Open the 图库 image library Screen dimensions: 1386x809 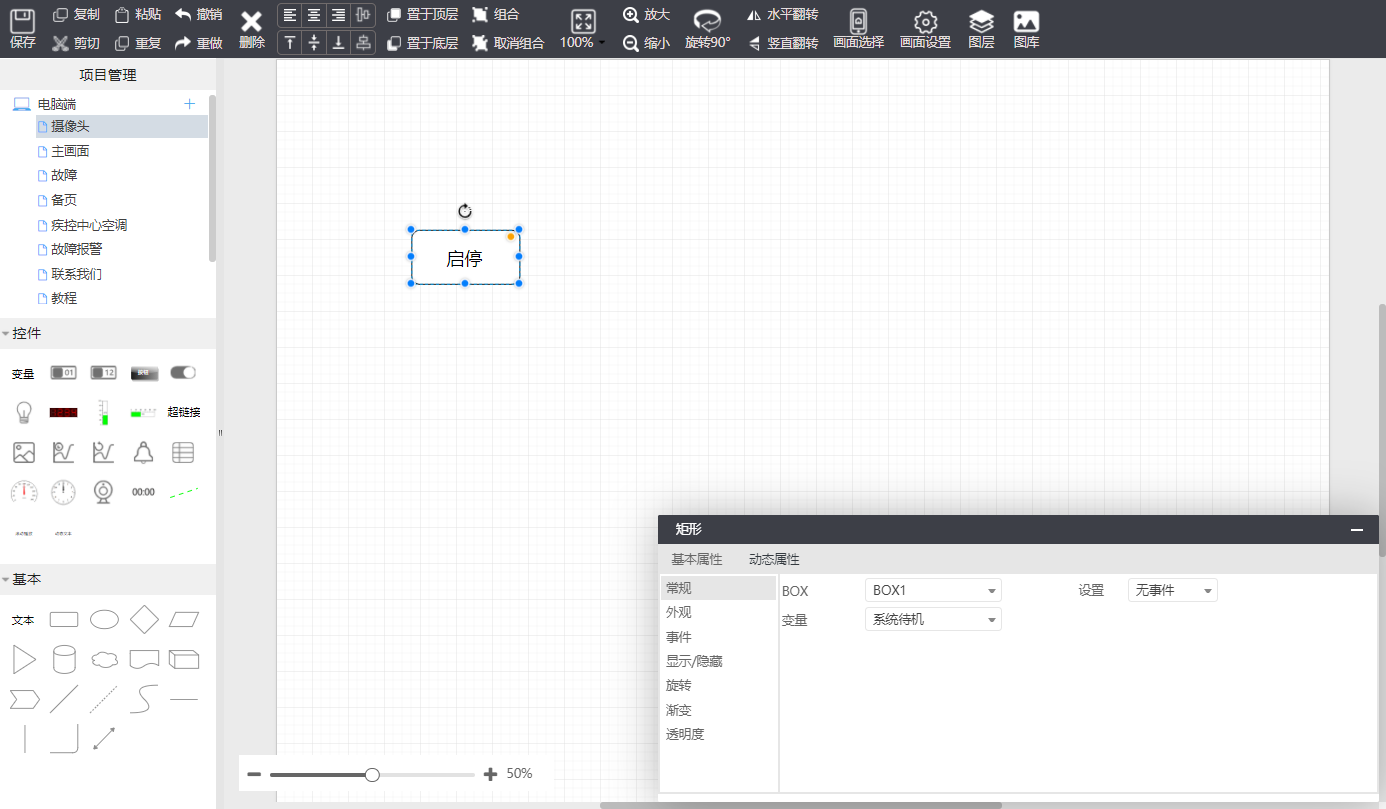click(x=1026, y=21)
